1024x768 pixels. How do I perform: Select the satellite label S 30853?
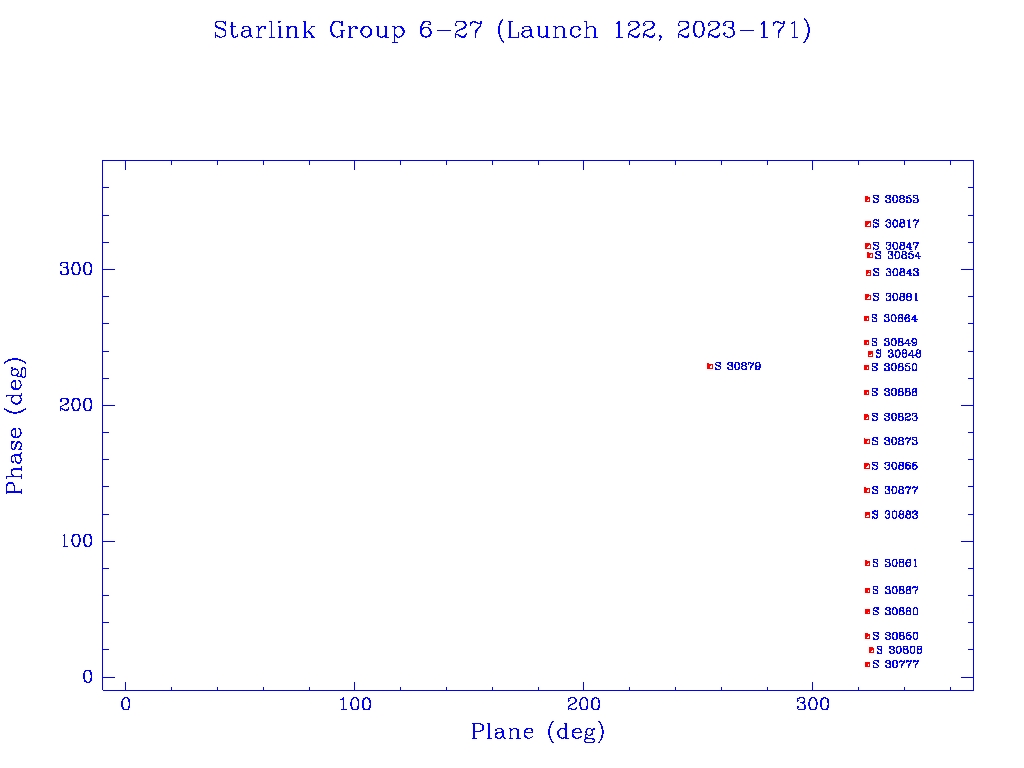[896, 199]
